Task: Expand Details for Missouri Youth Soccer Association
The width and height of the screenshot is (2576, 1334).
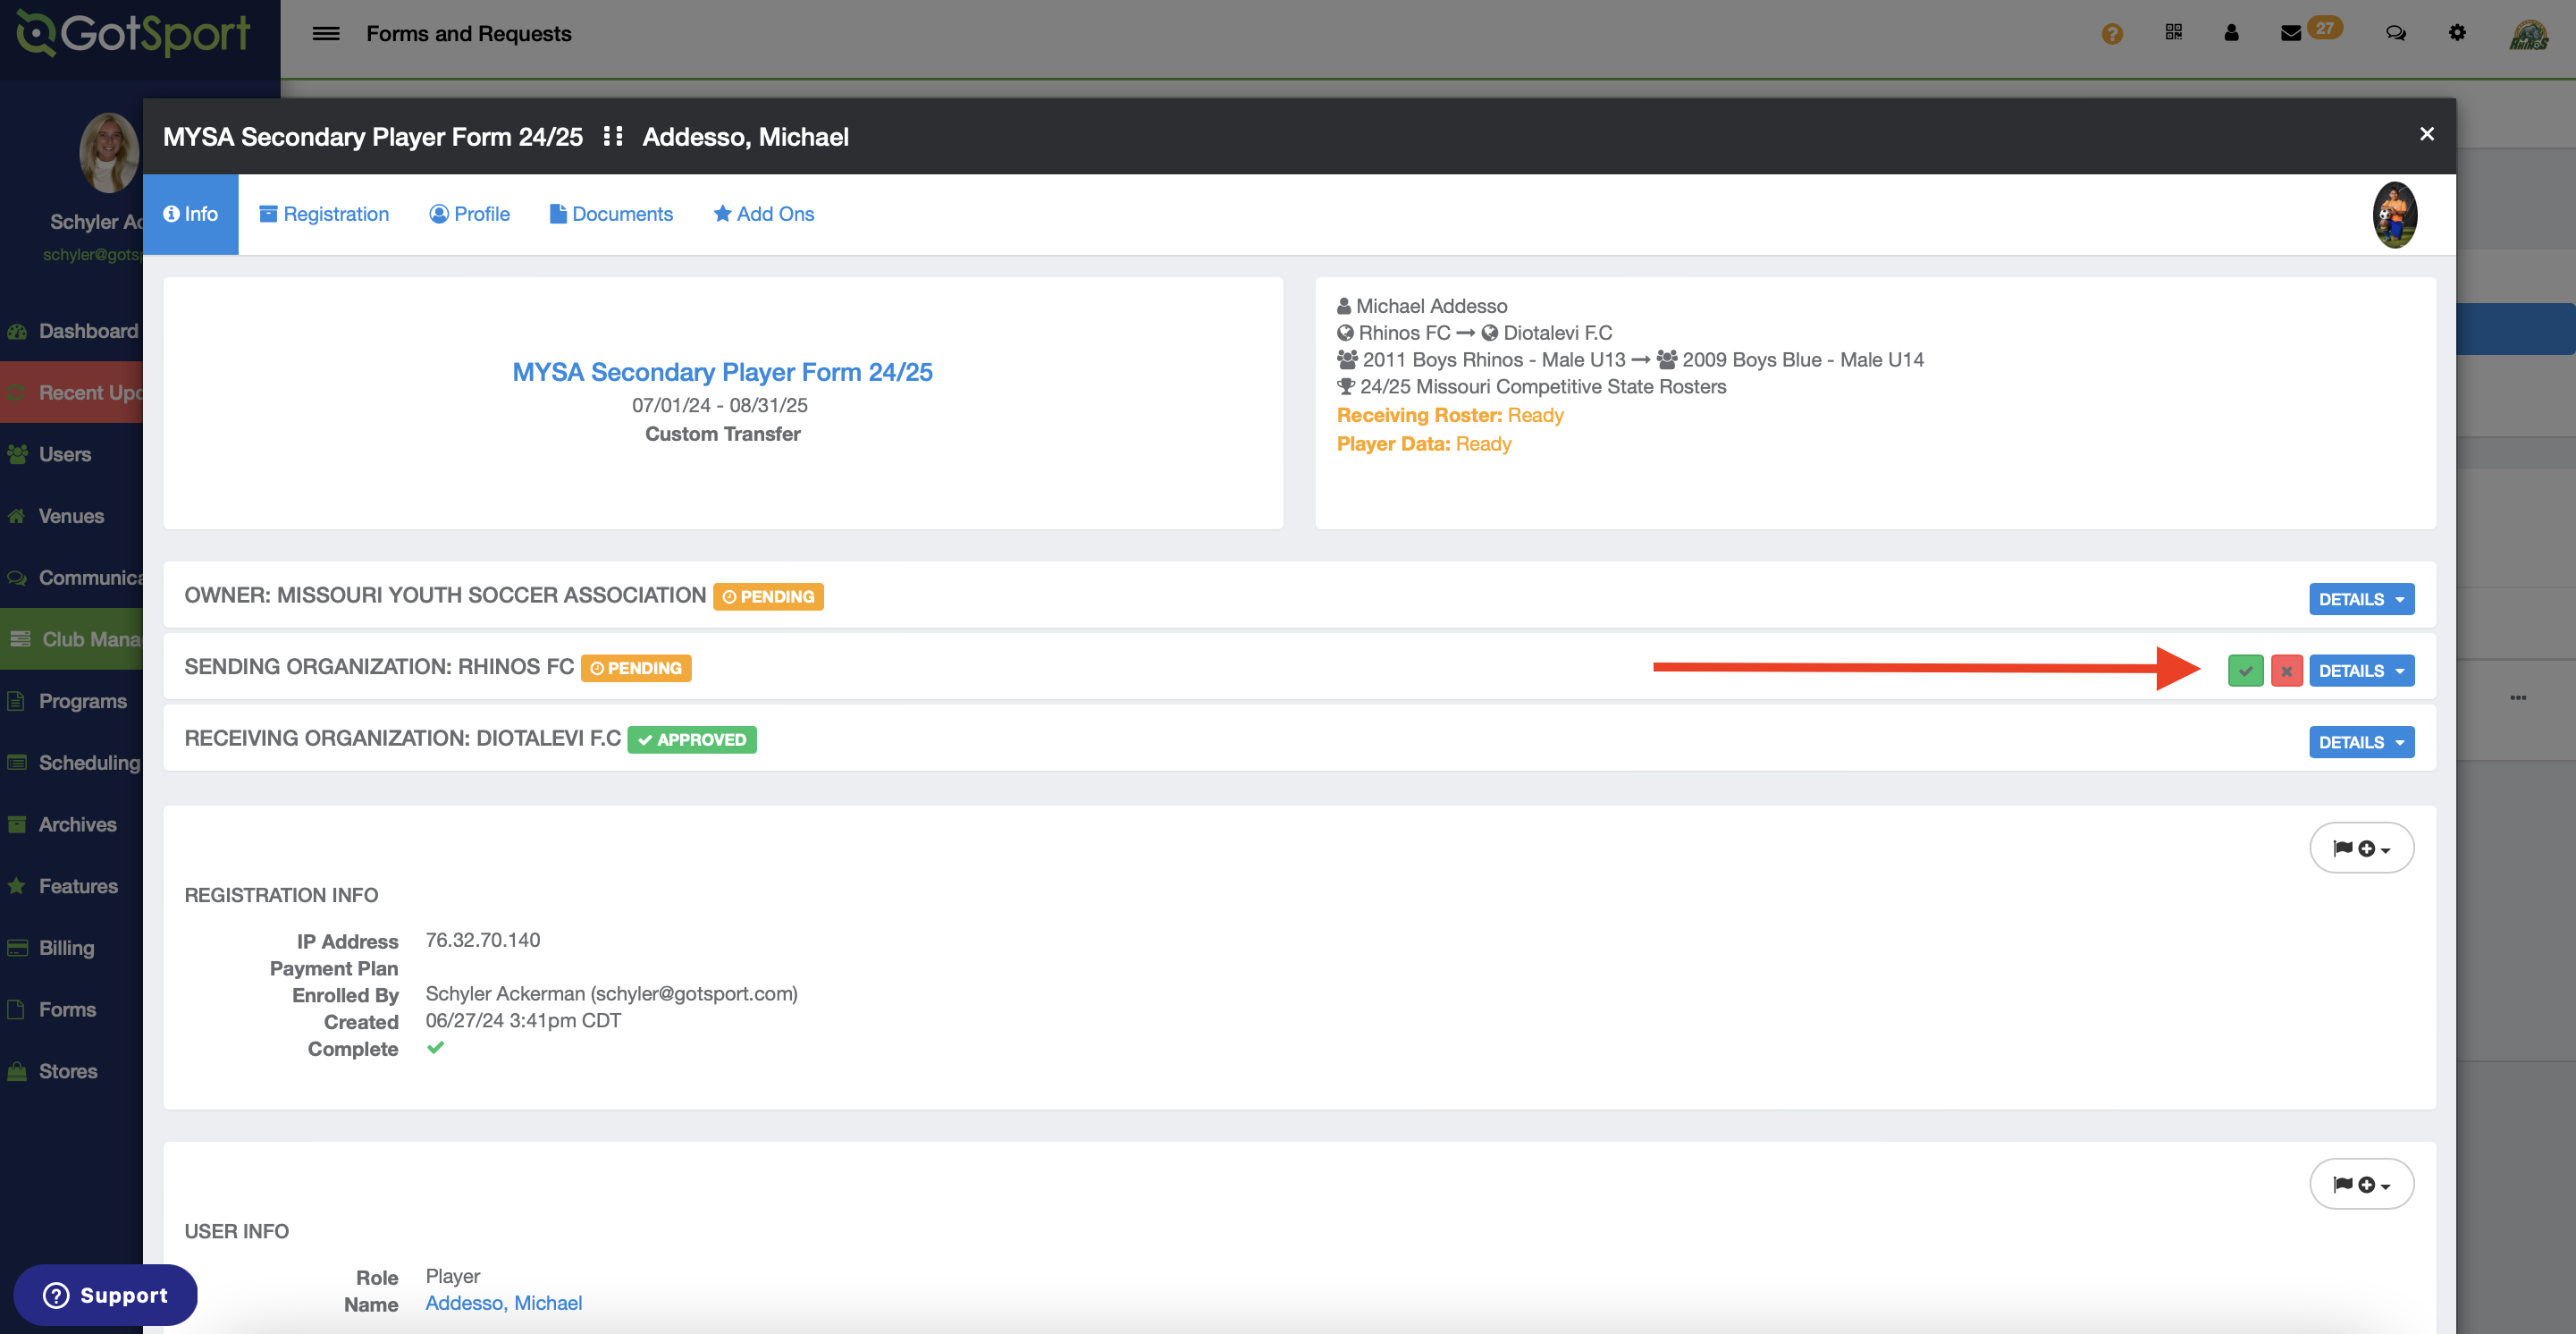Action: pos(2361,599)
